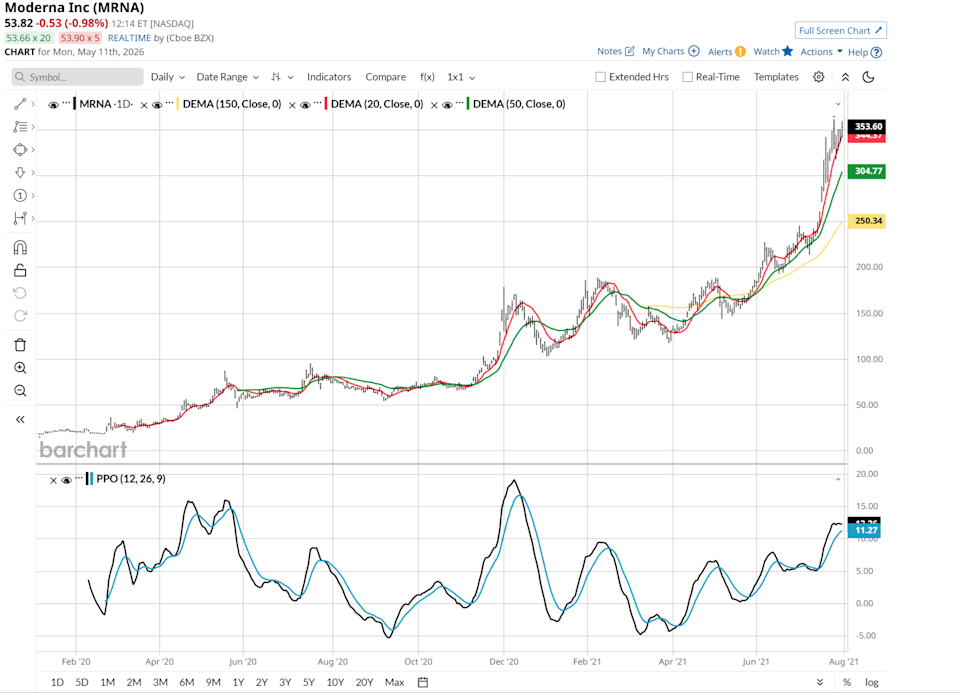This screenshot has width=960, height=693.
Task: Click the yellow DEMA 150 color bar
Action: [178, 104]
